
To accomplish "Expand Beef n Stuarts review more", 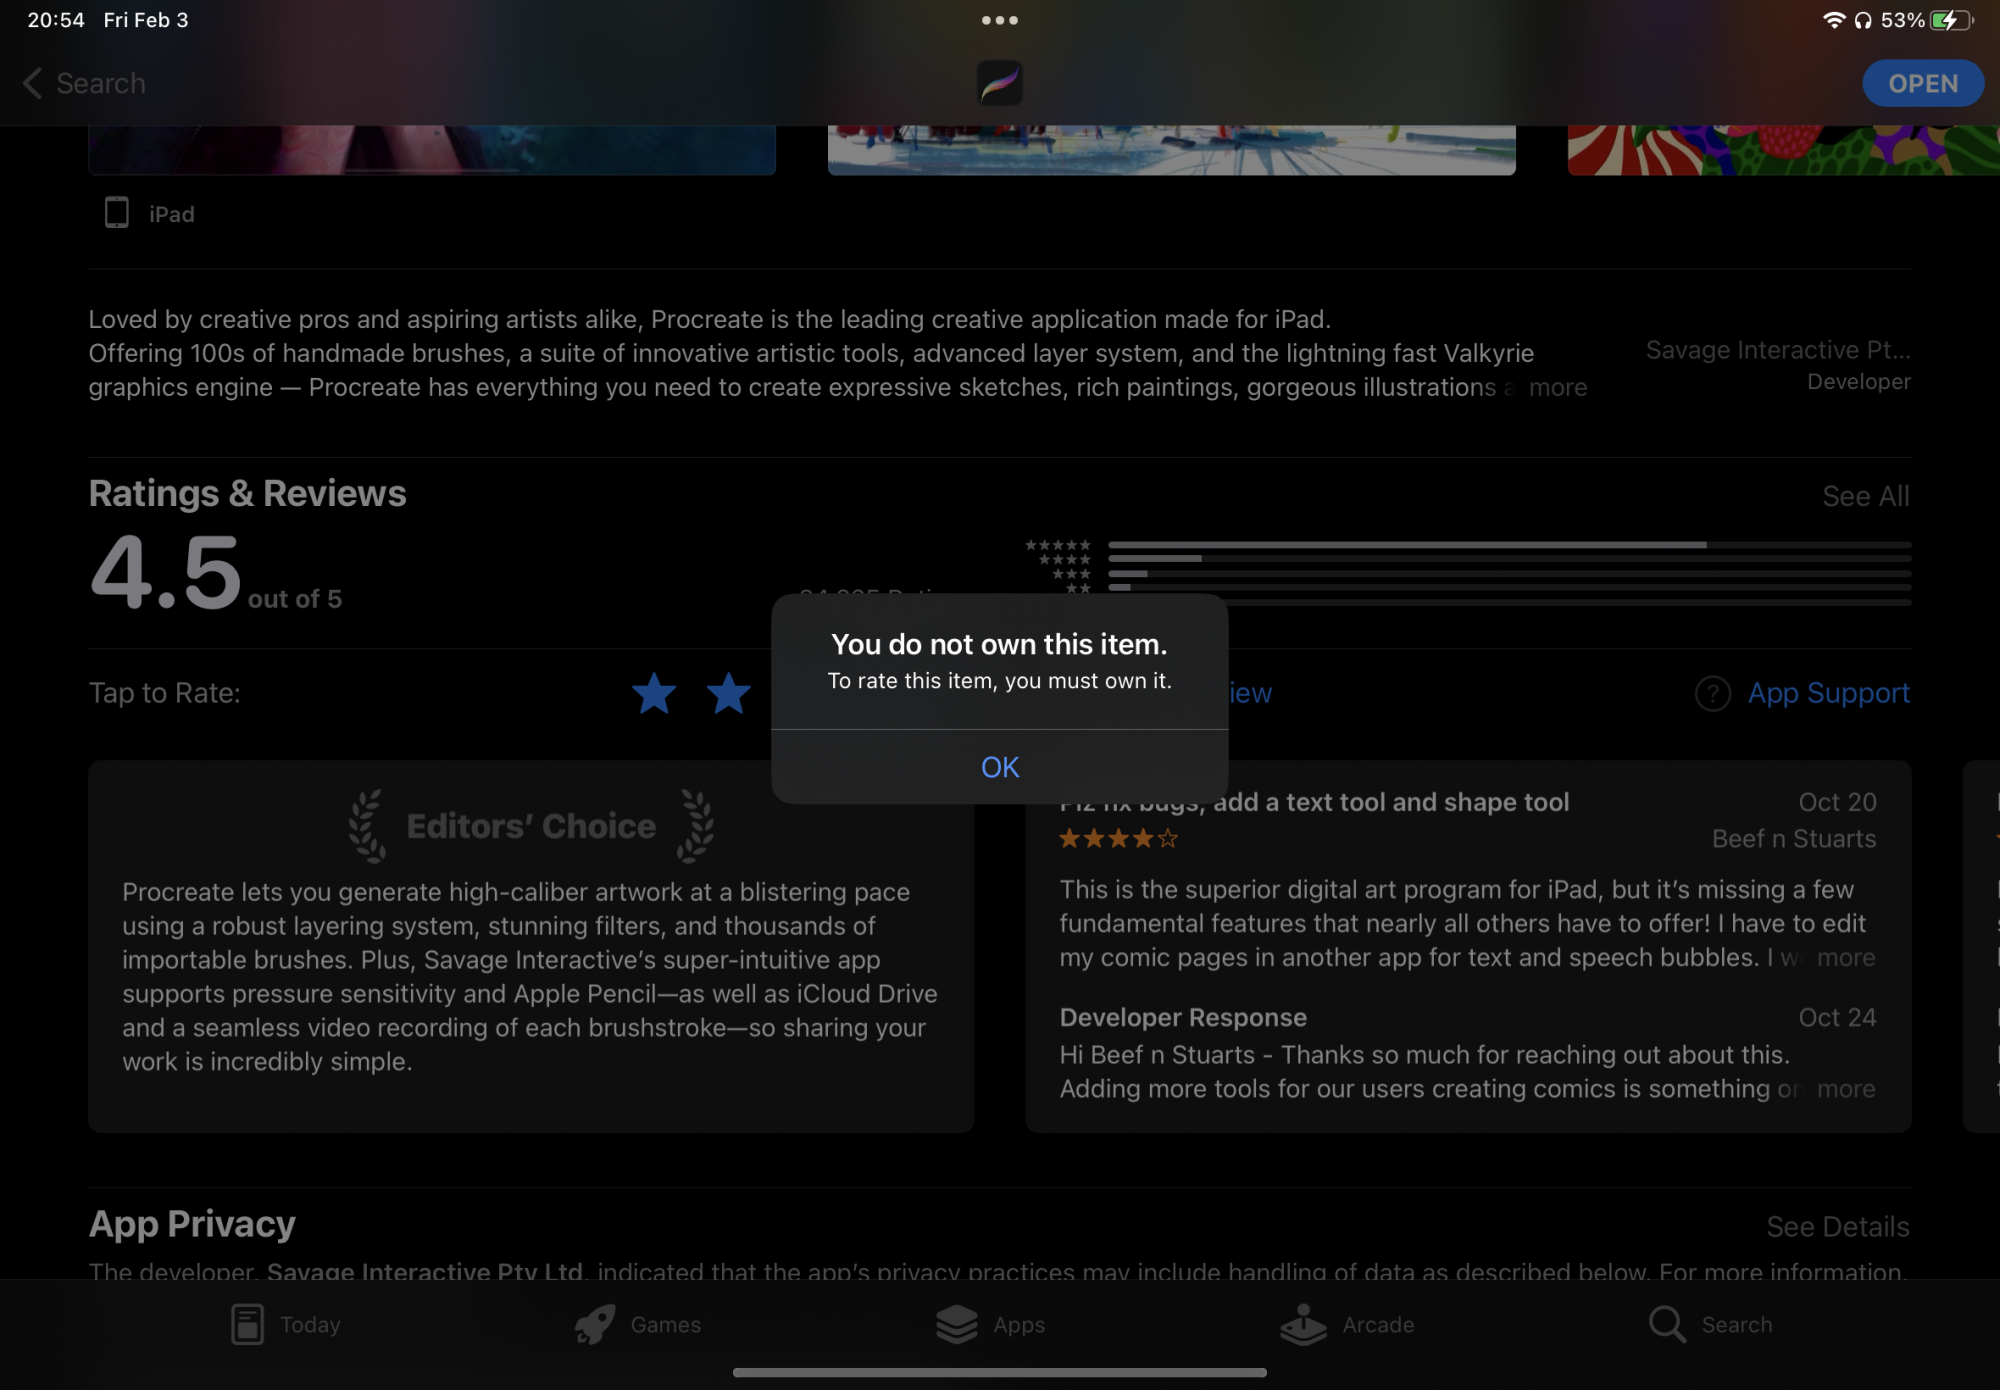I will tap(1845, 958).
